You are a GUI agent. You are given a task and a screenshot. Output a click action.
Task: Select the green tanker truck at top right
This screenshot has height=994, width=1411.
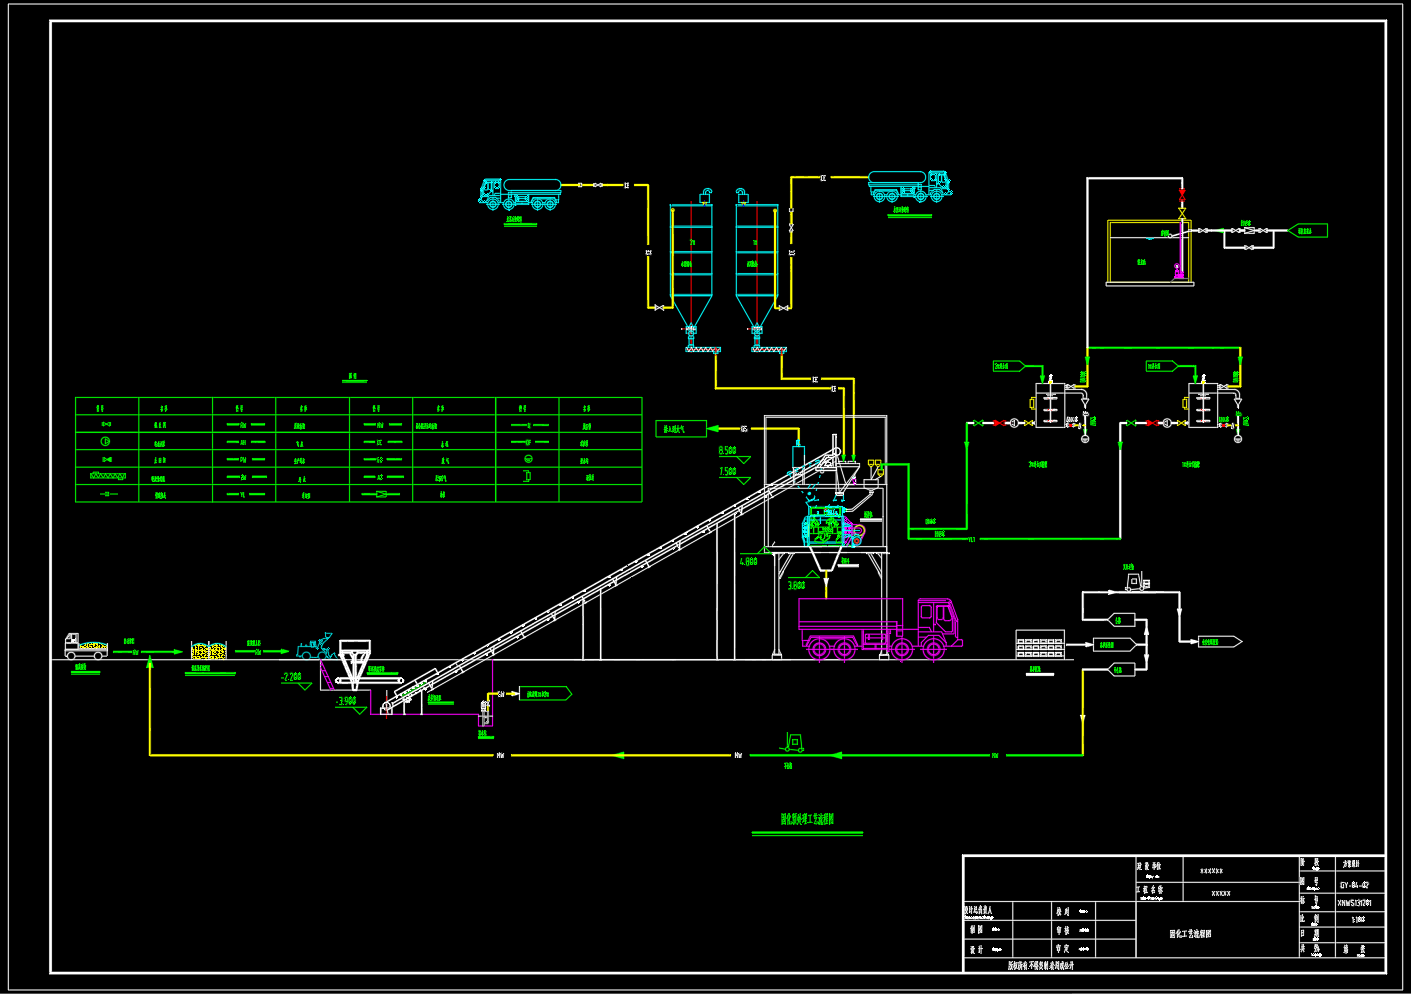pos(909,186)
